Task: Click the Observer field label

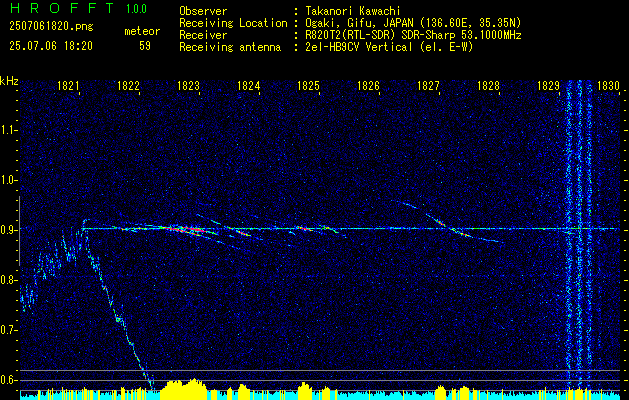Action: coord(203,11)
